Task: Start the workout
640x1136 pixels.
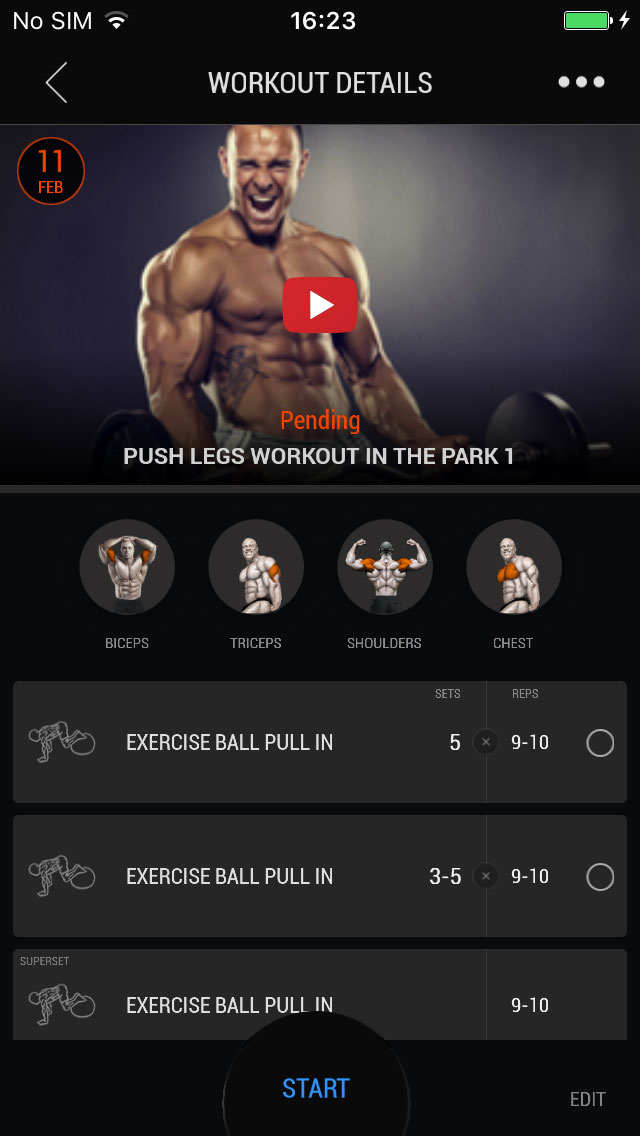Action: 316,1088
